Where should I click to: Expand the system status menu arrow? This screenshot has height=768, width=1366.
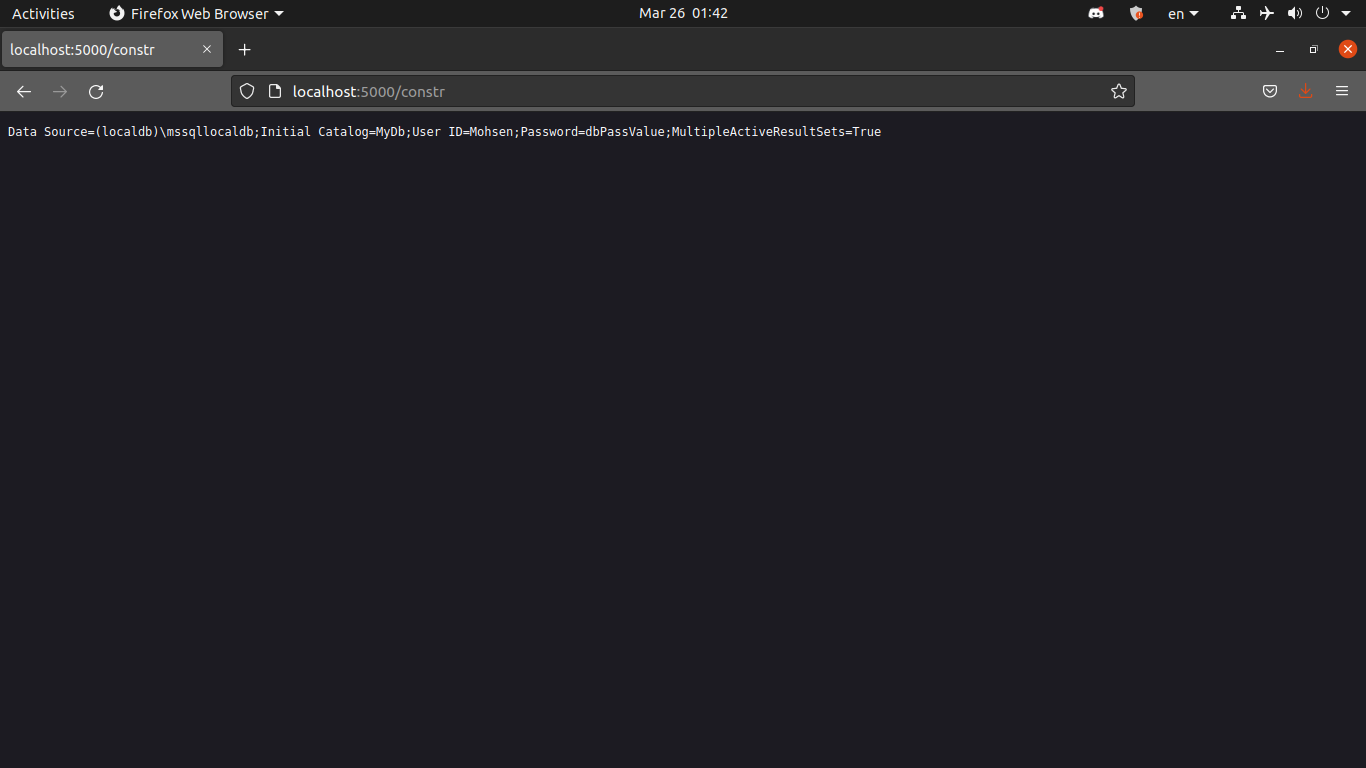(1346, 13)
